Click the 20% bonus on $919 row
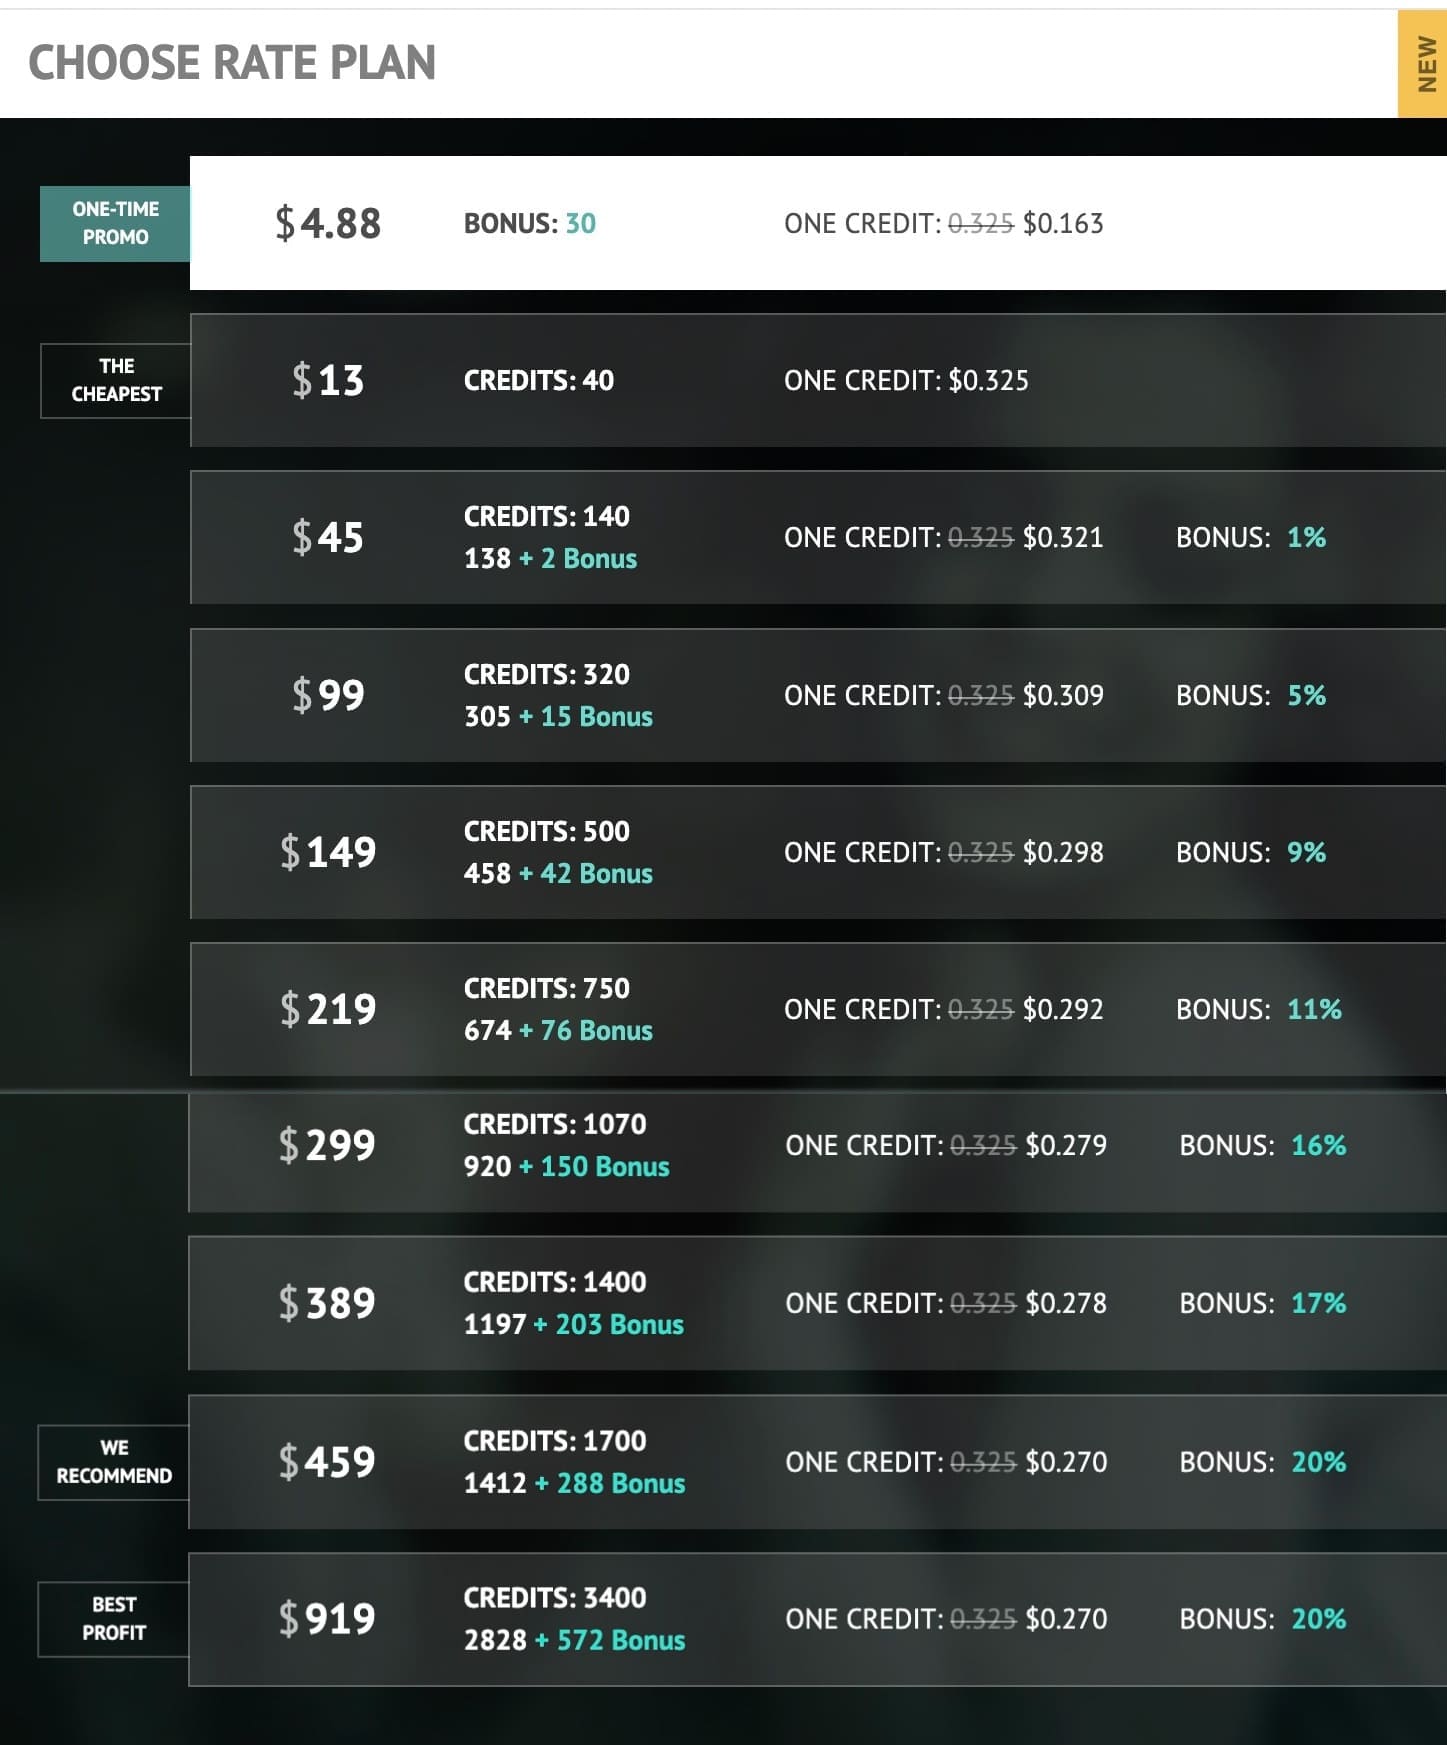The image size is (1447, 1745). pyautogui.click(x=1318, y=1619)
